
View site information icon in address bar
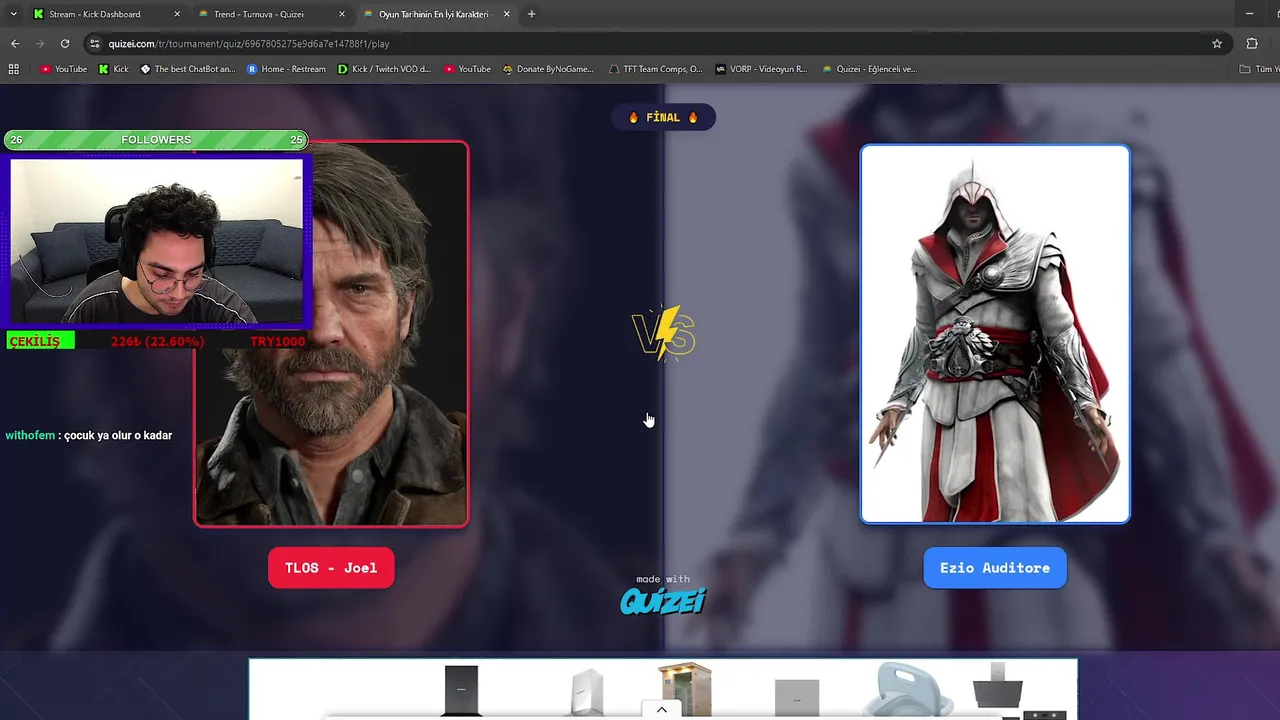click(x=95, y=44)
